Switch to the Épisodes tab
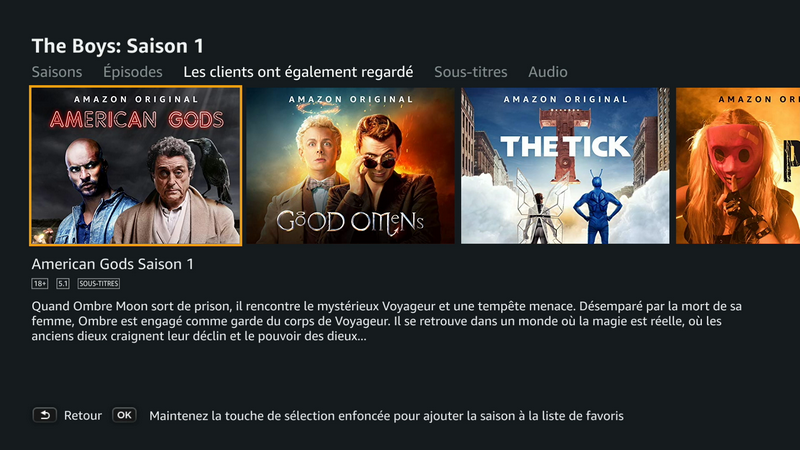The height and width of the screenshot is (450, 800). (x=133, y=72)
